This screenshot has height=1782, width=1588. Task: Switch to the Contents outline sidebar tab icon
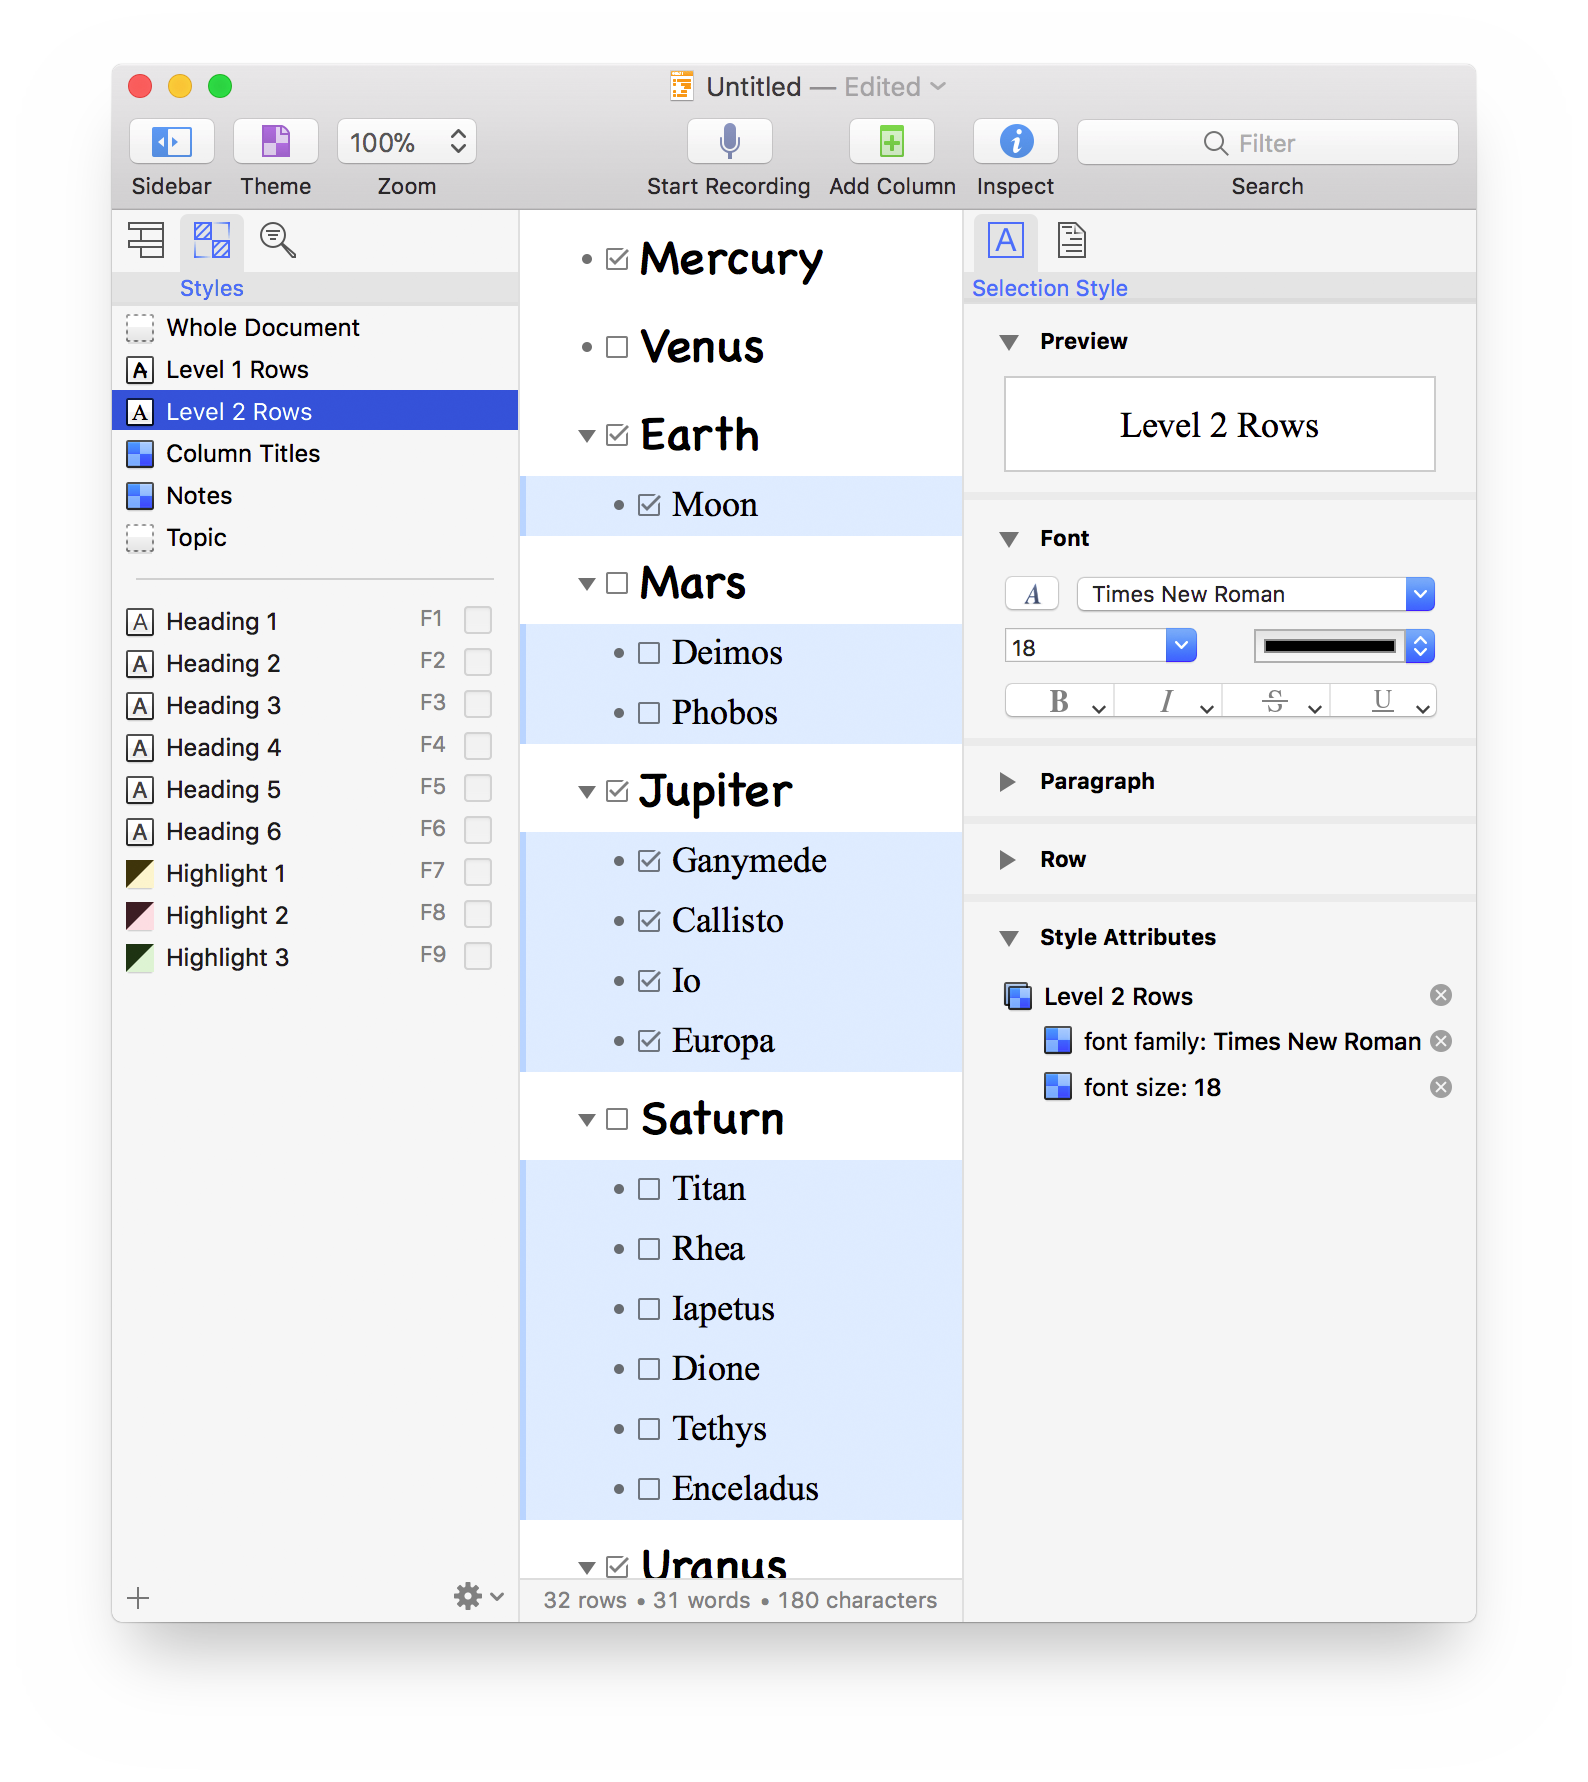pyautogui.click(x=146, y=240)
